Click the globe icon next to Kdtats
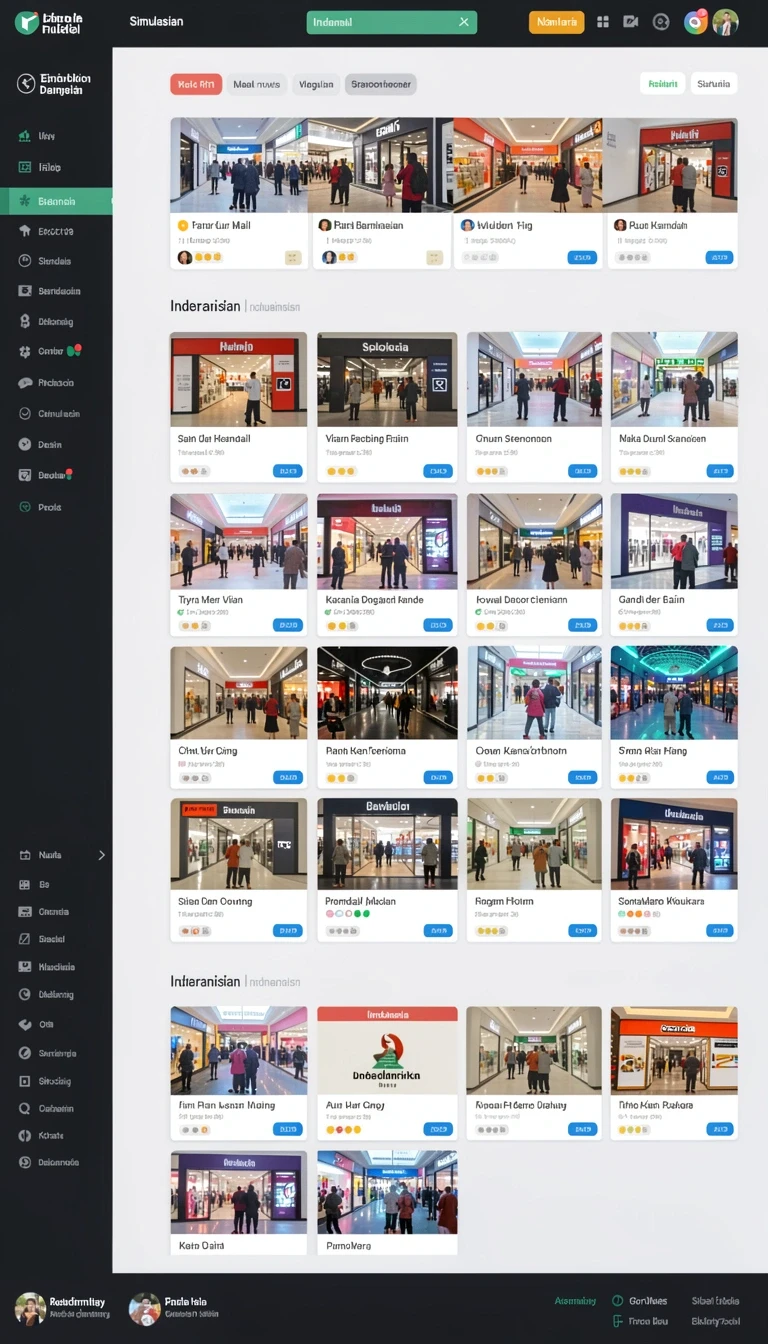The width and height of the screenshot is (768, 1344). (x=25, y=1135)
